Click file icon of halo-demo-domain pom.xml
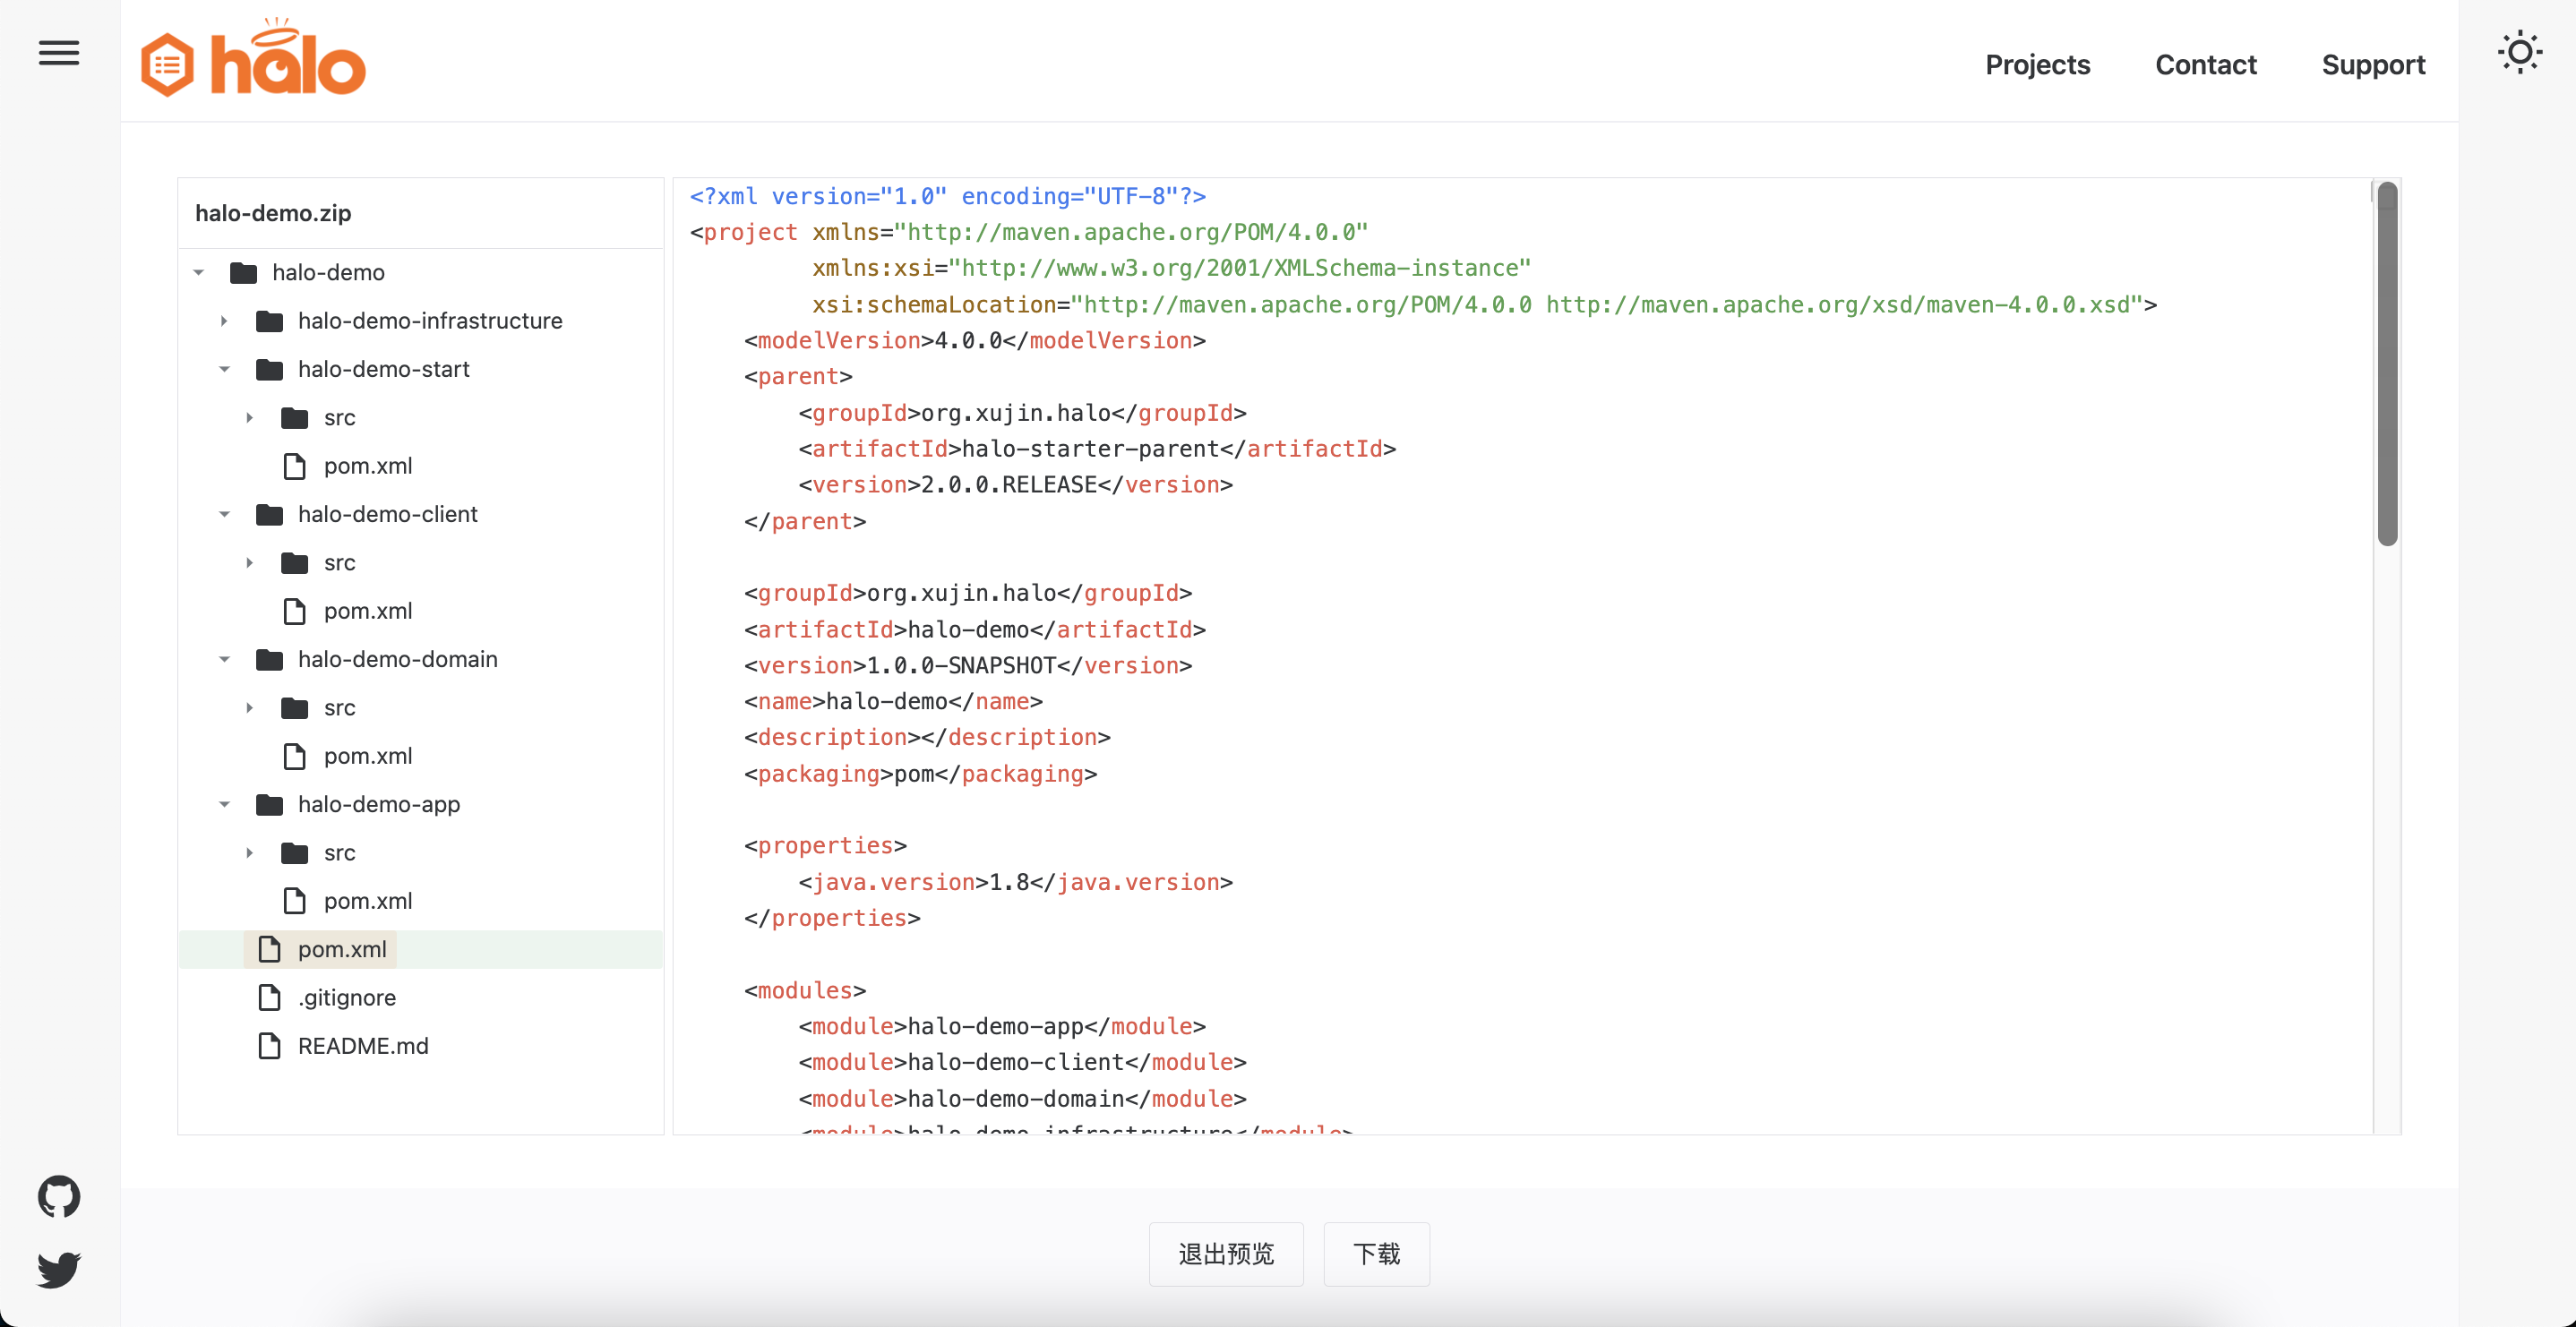The image size is (2576, 1327). click(295, 756)
